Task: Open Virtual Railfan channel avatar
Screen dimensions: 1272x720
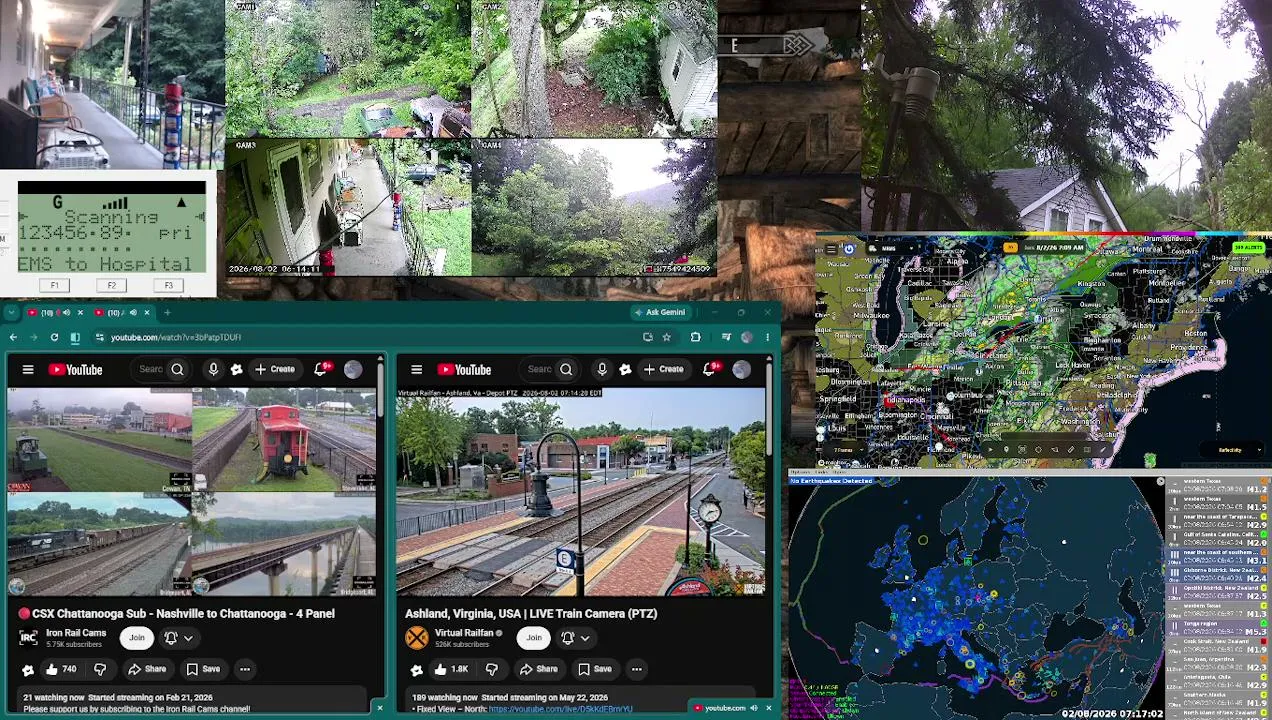Action: pos(416,637)
